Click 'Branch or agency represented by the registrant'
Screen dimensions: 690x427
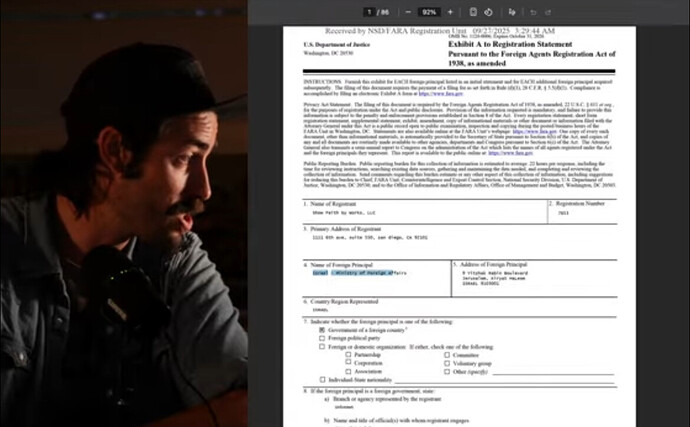pos(387,399)
